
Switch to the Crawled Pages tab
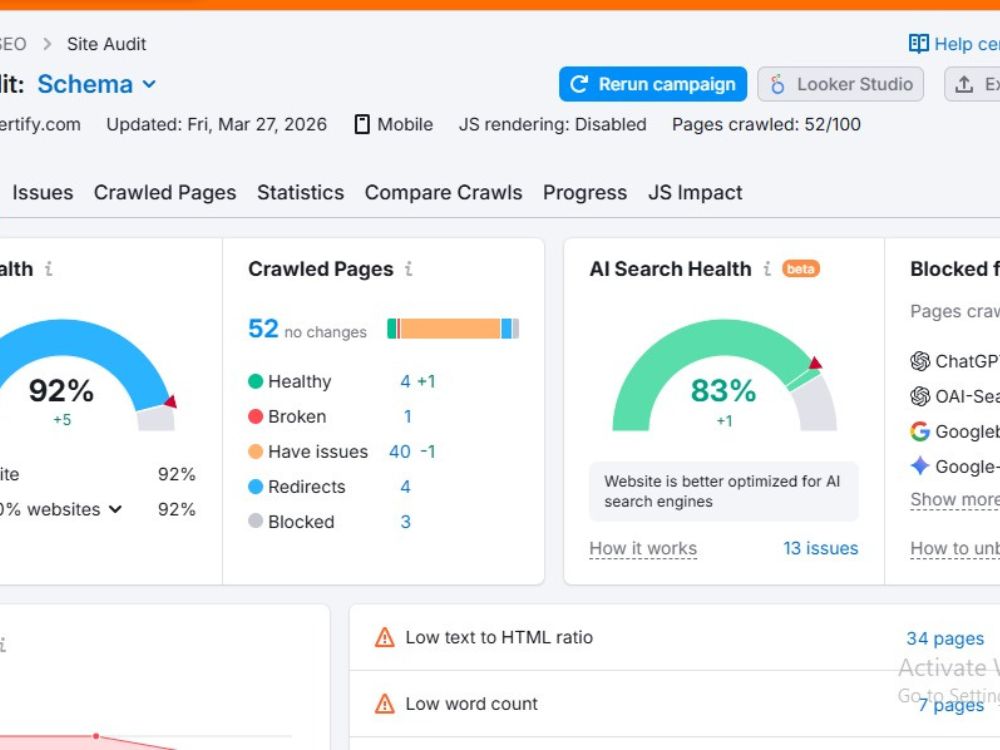pyautogui.click(x=165, y=193)
